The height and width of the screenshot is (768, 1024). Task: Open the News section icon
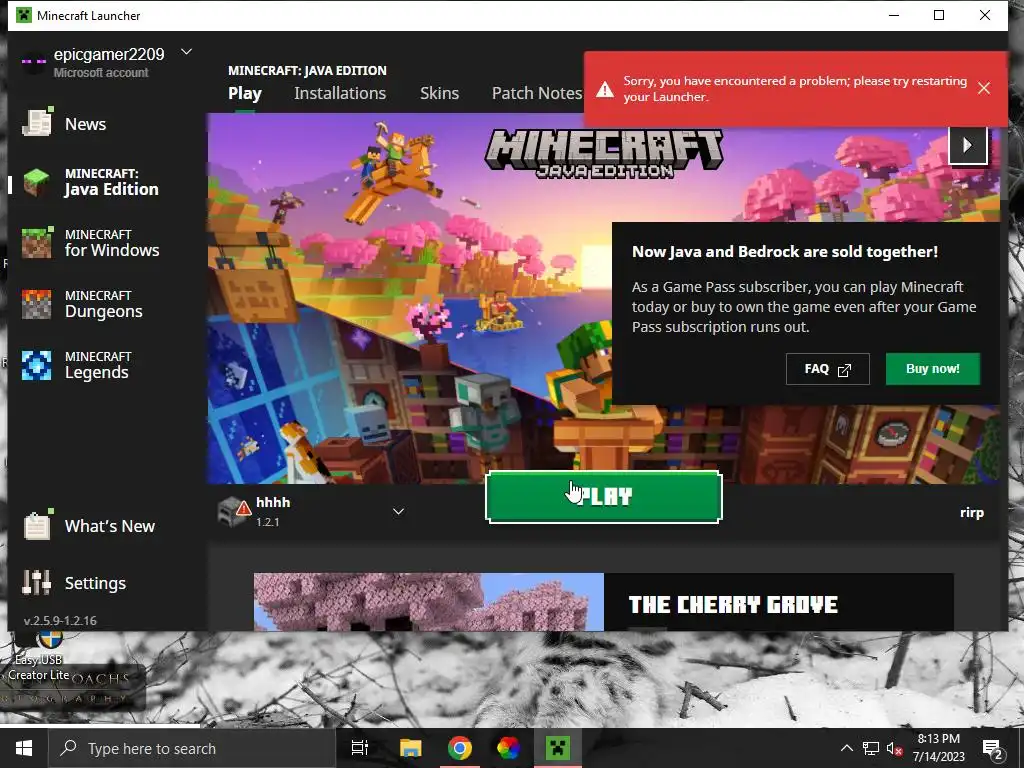tap(37, 123)
